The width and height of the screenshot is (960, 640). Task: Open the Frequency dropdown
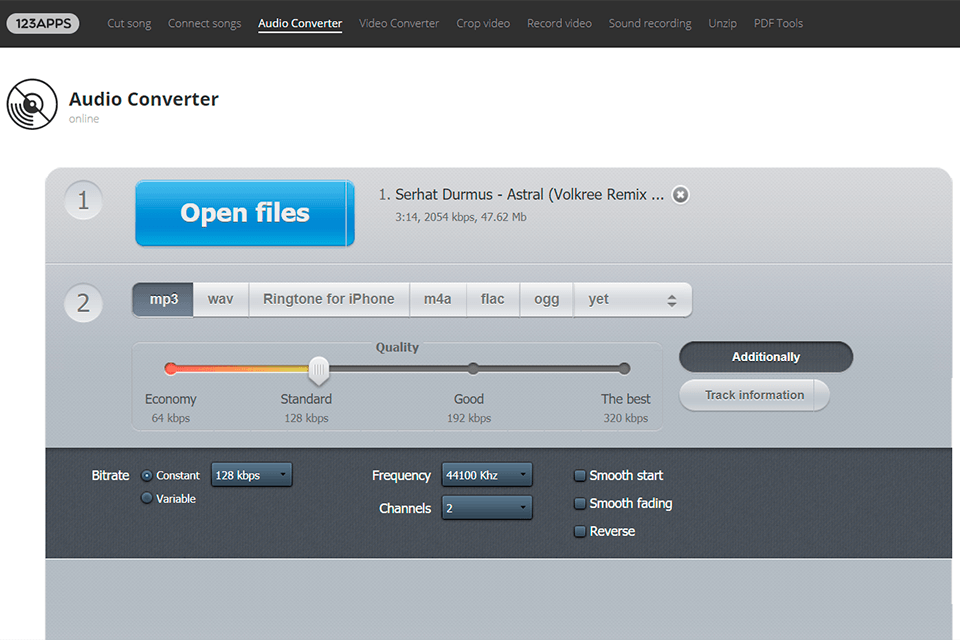[x=487, y=474]
